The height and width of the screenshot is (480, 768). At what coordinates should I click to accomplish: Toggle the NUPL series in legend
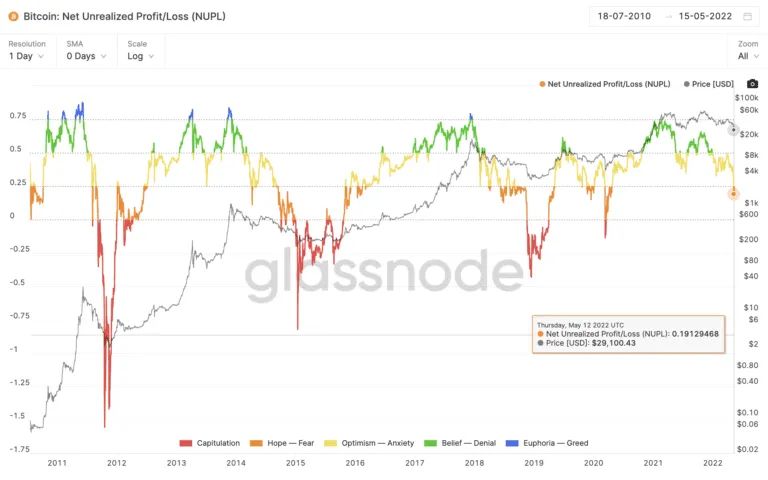(605, 84)
